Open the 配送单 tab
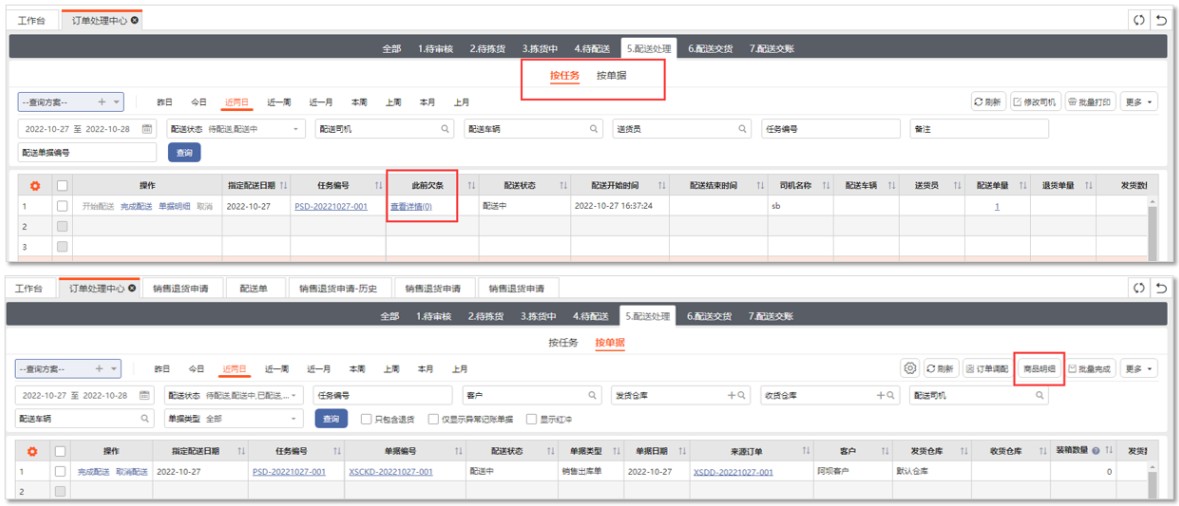The width and height of the screenshot is (1179, 506). (255, 288)
